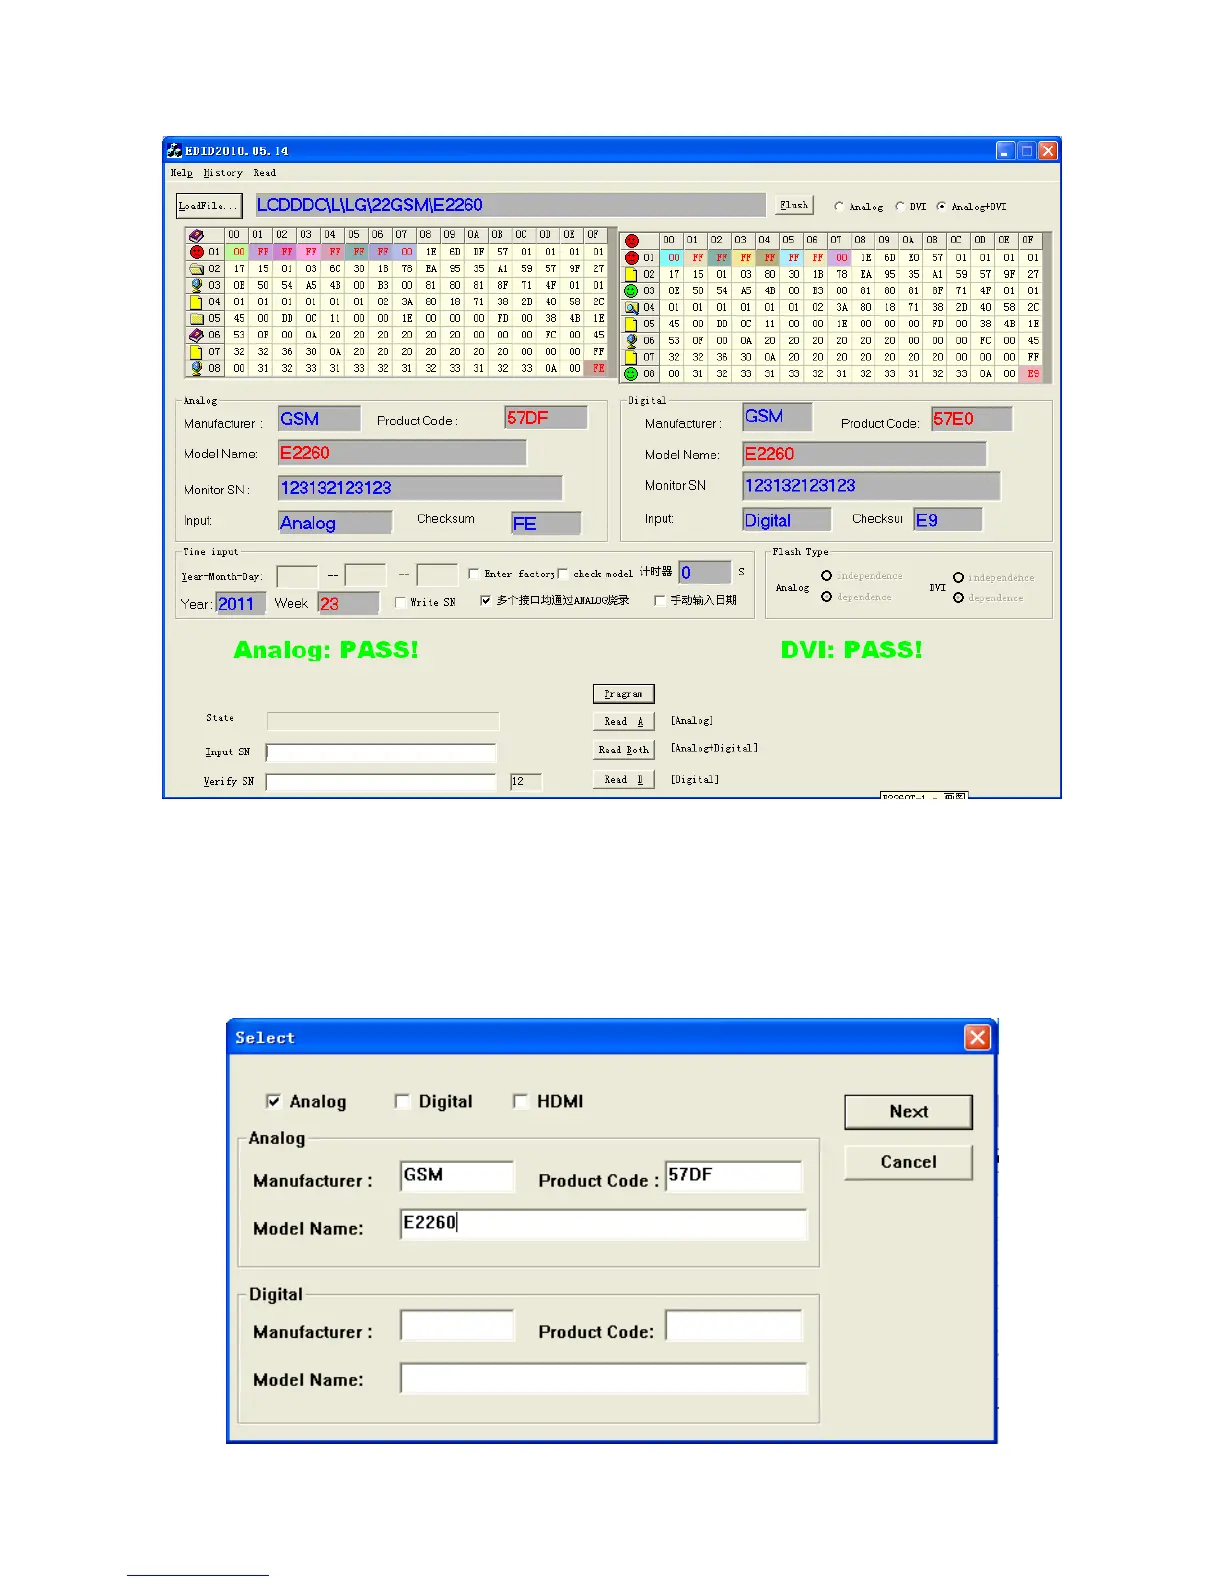Open the Read menu in the menu bar
Screen dimensions: 1224x1584
[264, 173]
